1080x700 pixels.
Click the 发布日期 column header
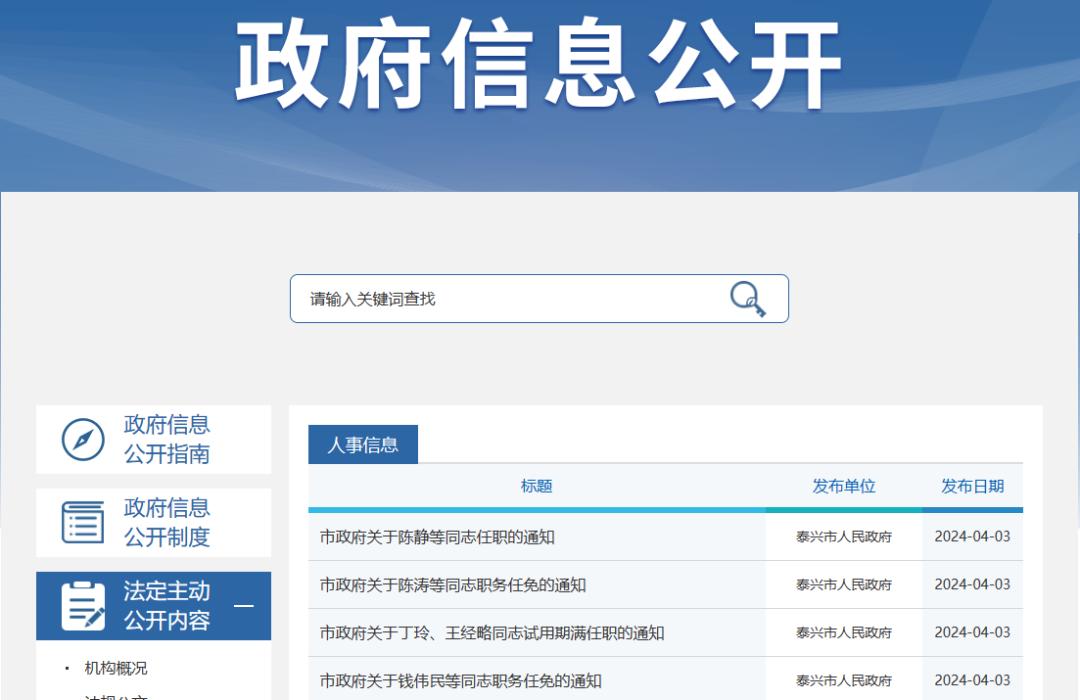click(972, 487)
